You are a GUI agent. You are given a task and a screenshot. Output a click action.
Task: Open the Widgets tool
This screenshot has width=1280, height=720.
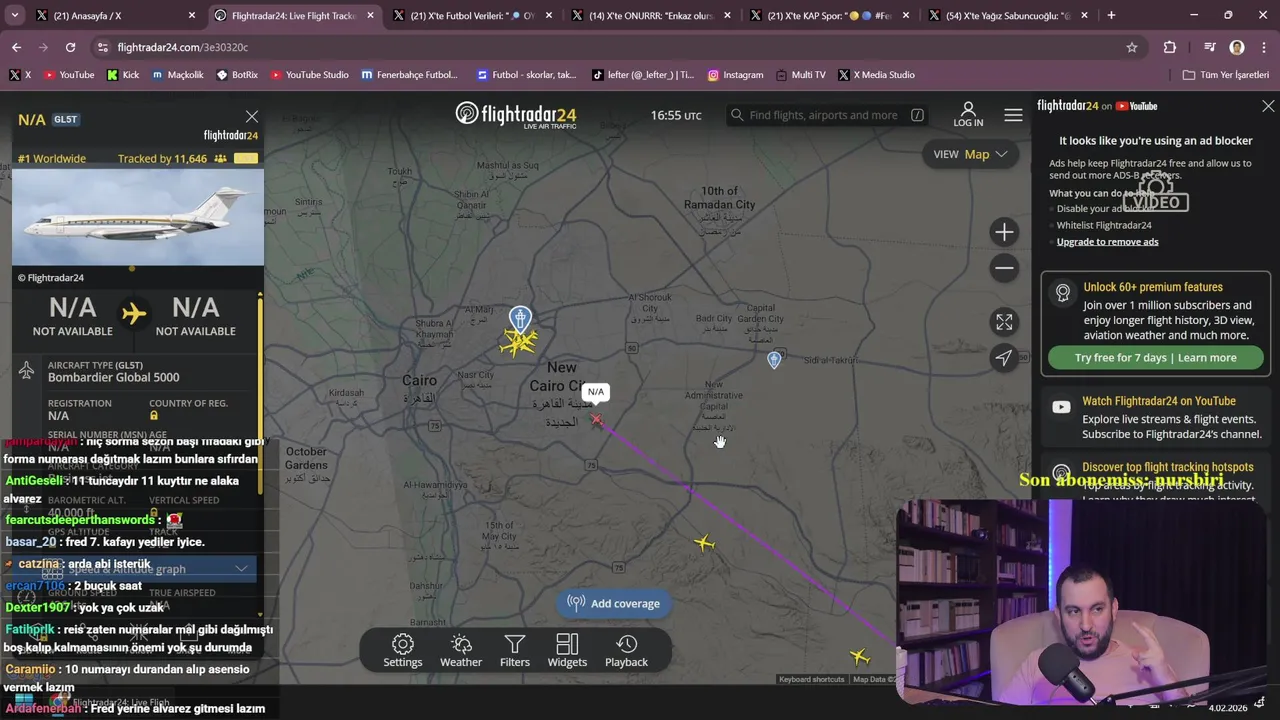[567, 650]
